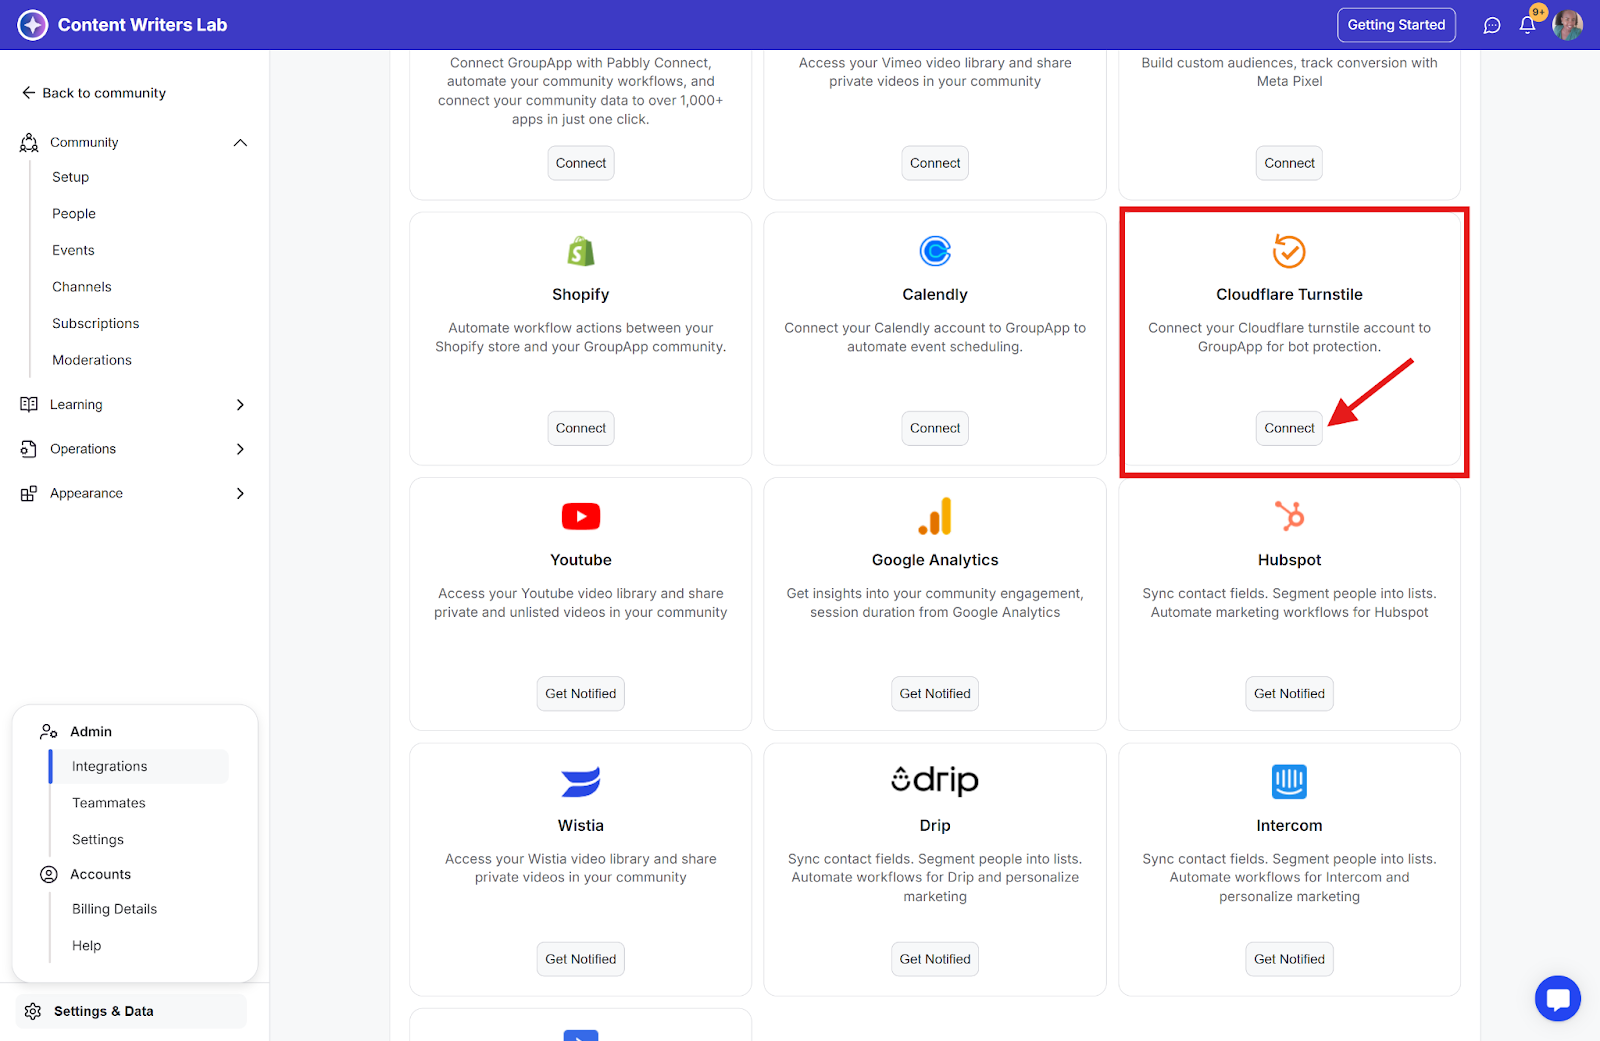Connect the Shopify integration
The image size is (1600, 1041).
pos(581,428)
